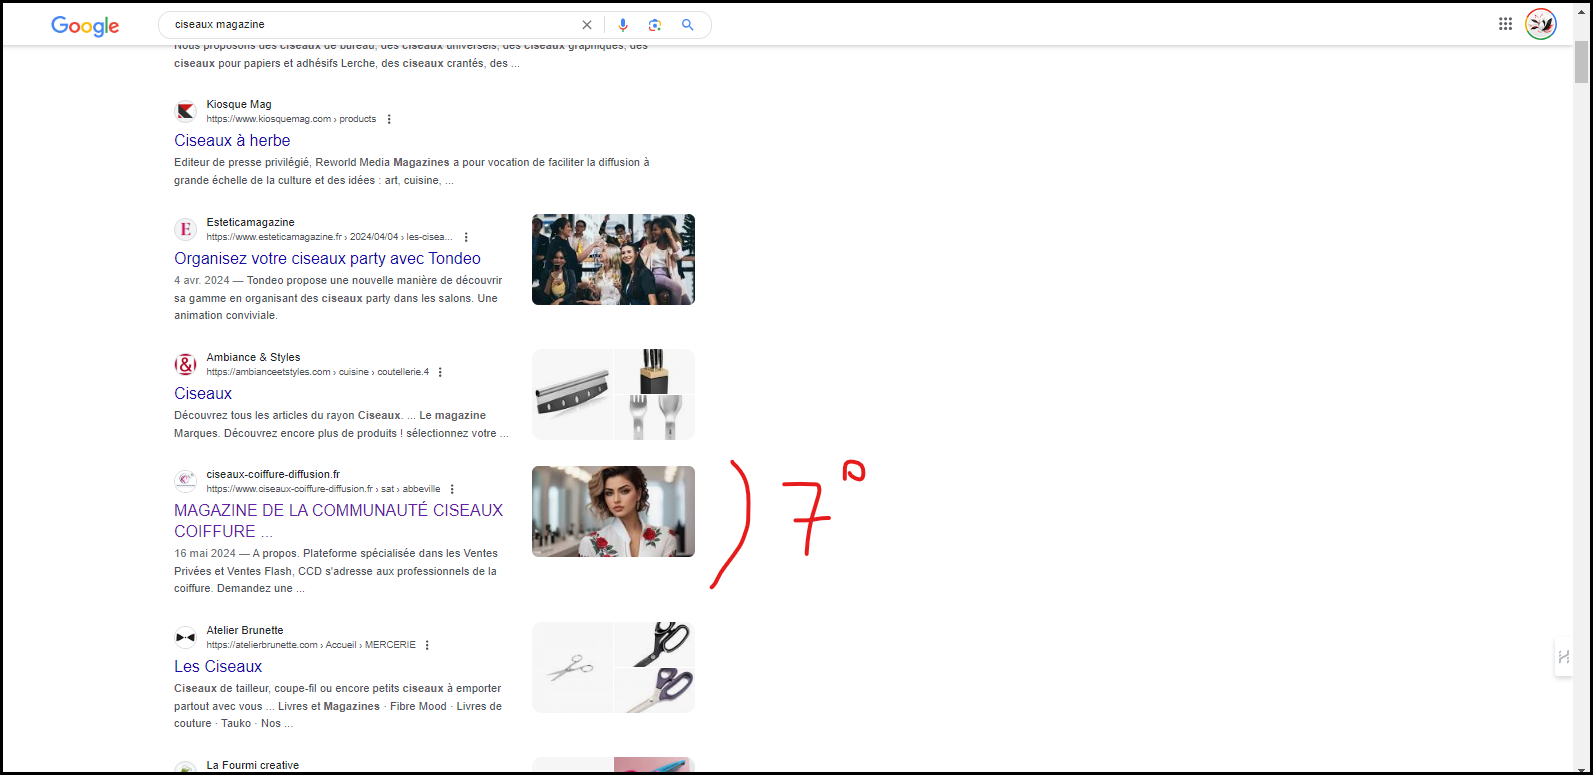1593x775 pixels.
Task: Click the atelierbrunette.com URL breadcrumb
Action: click(311, 645)
